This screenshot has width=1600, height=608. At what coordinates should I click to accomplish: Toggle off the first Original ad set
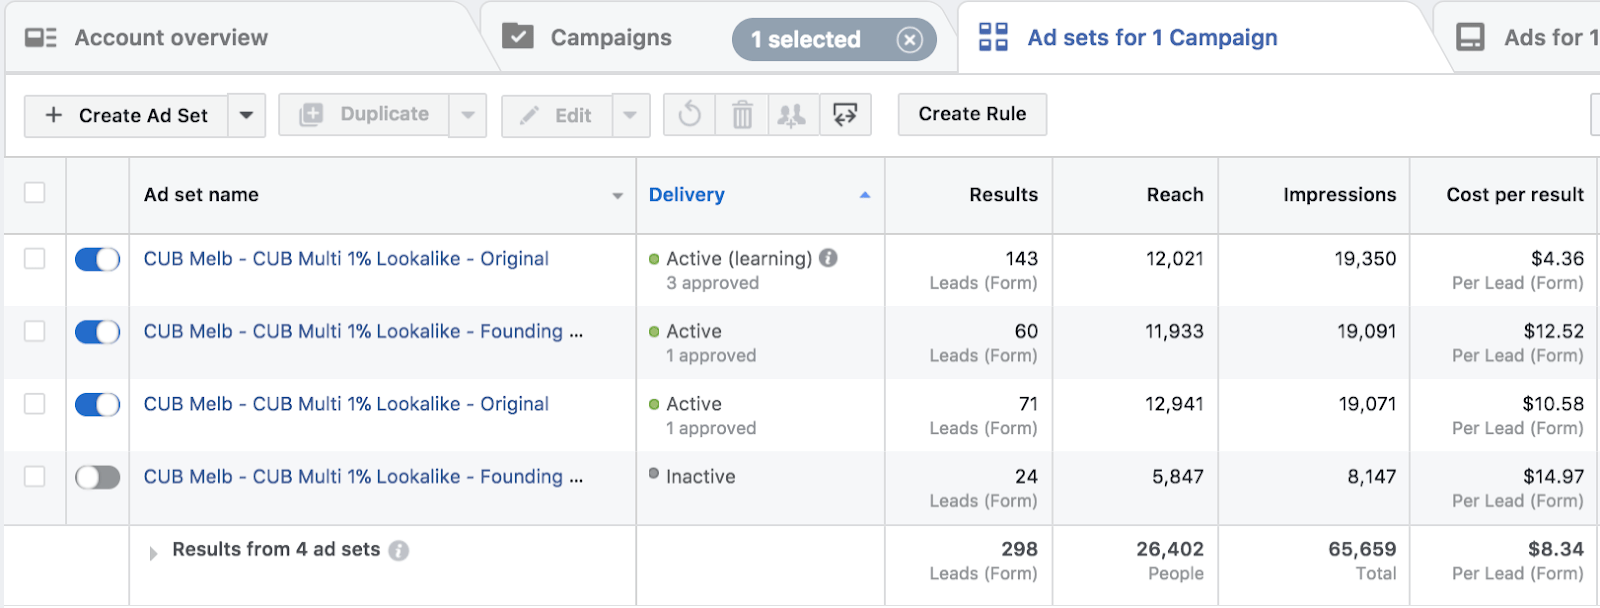pyautogui.click(x=98, y=259)
